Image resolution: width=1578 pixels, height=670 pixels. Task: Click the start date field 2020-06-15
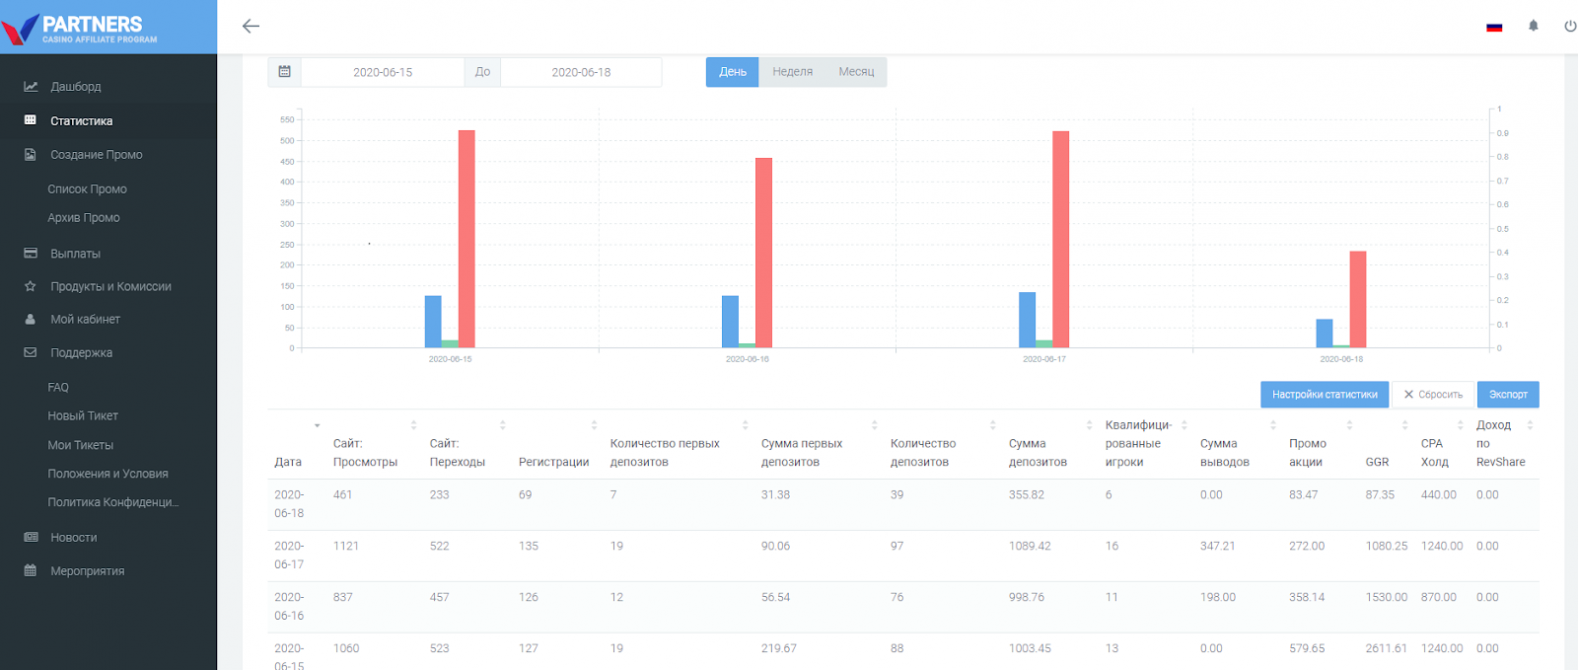(x=382, y=72)
